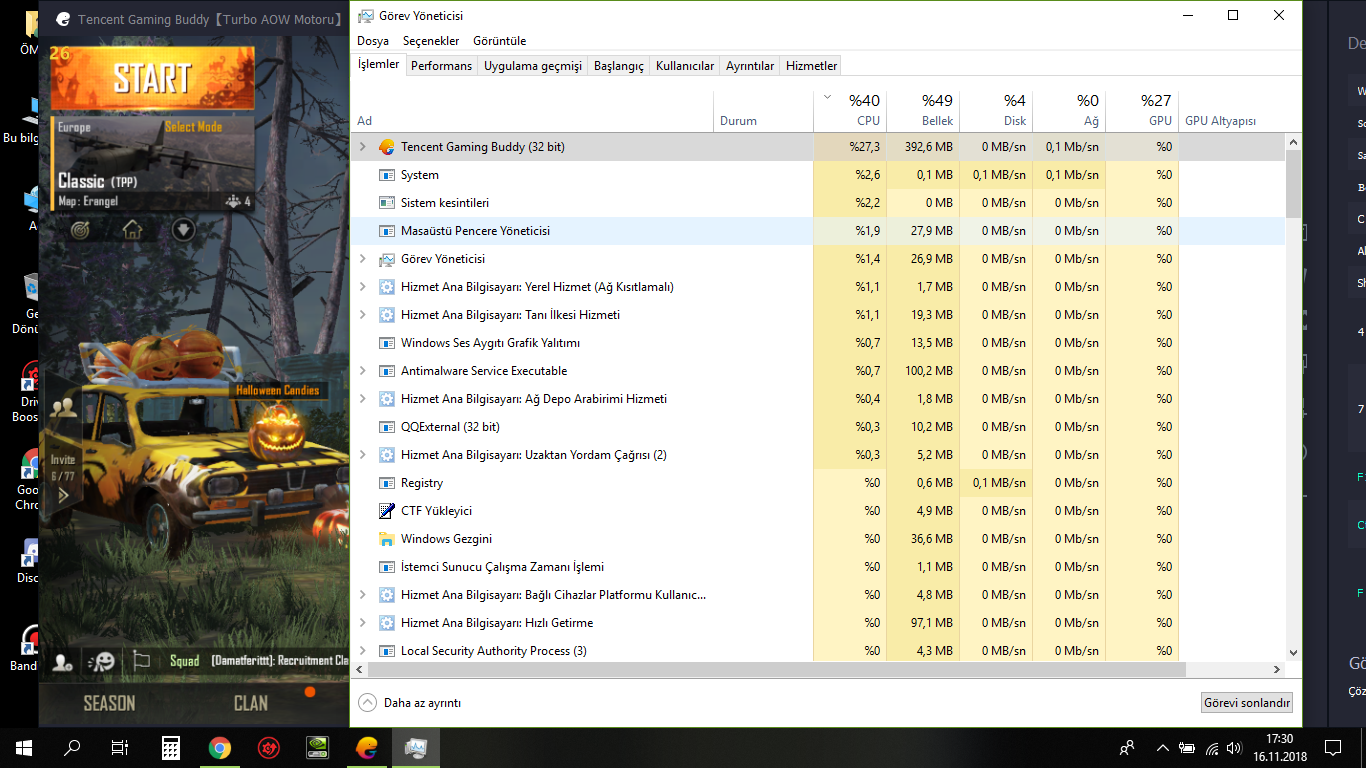
Task: Switch to the Performans tab
Action: tap(441, 66)
